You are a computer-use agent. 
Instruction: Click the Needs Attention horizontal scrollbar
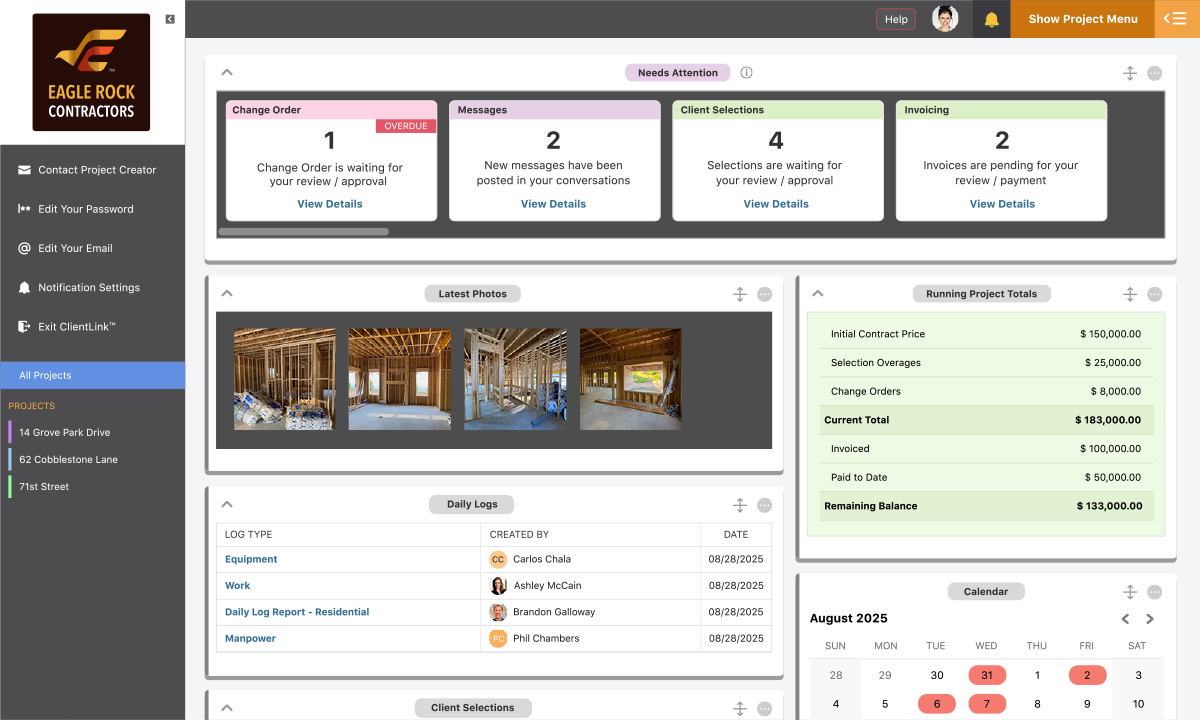coord(304,232)
